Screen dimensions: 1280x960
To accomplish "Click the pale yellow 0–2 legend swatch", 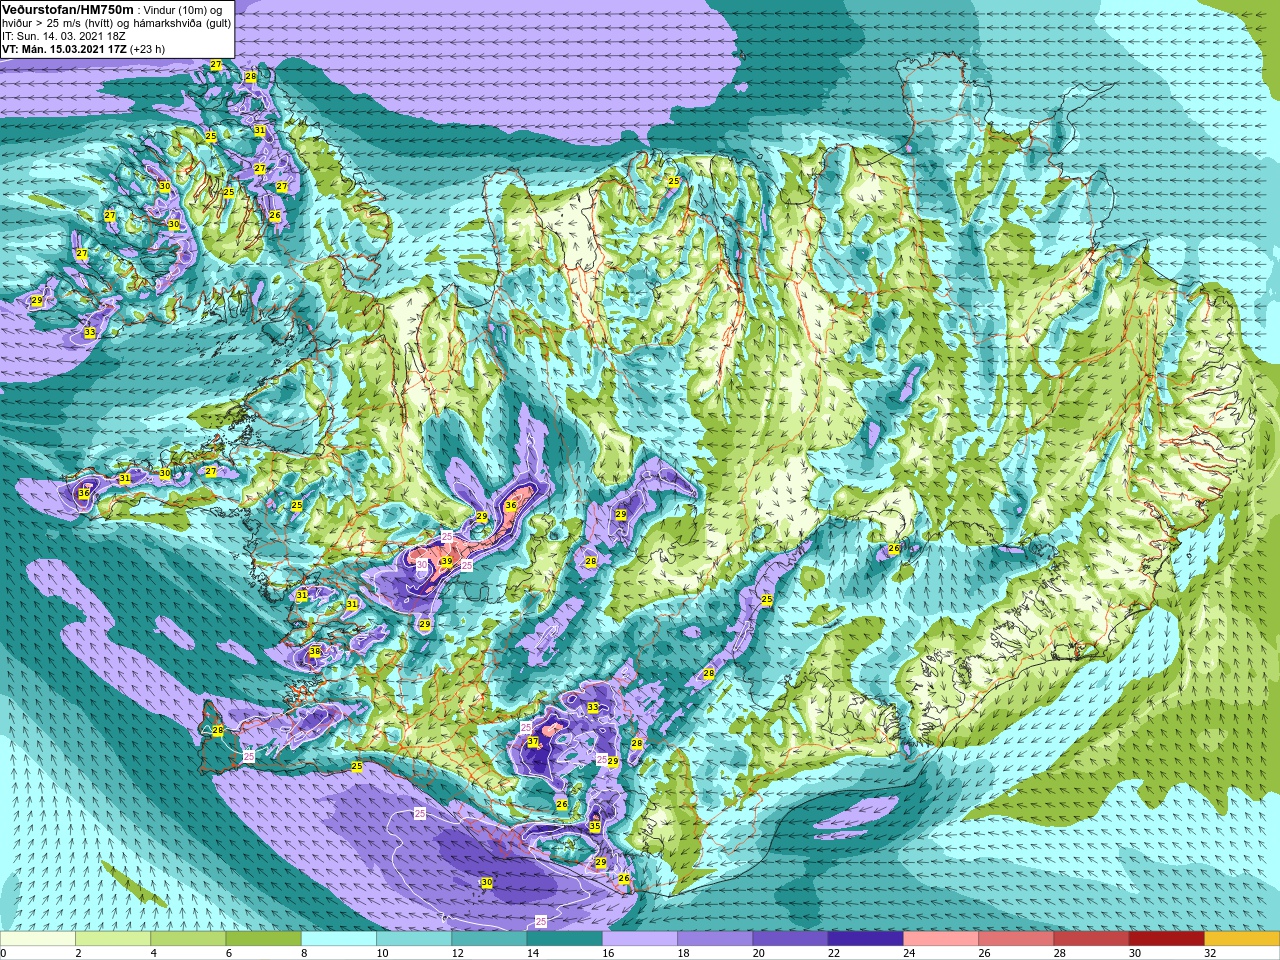I will point(38,940).
